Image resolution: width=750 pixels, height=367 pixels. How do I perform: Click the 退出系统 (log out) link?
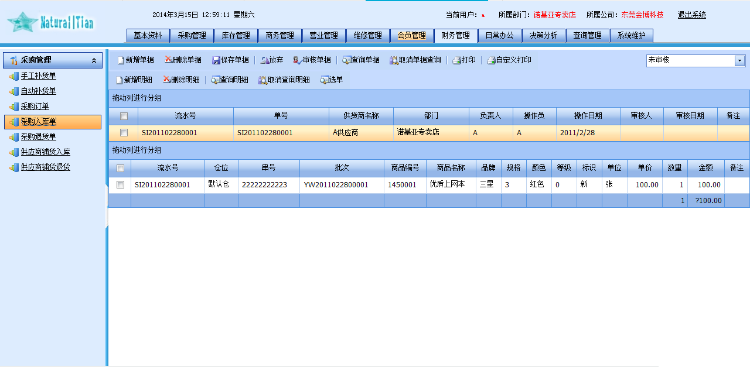[x=692, y=15]
